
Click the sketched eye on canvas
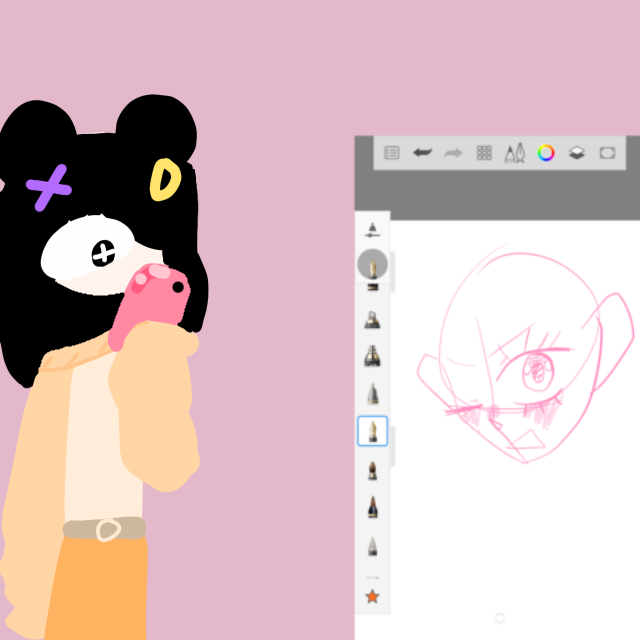tap(537, 372)
